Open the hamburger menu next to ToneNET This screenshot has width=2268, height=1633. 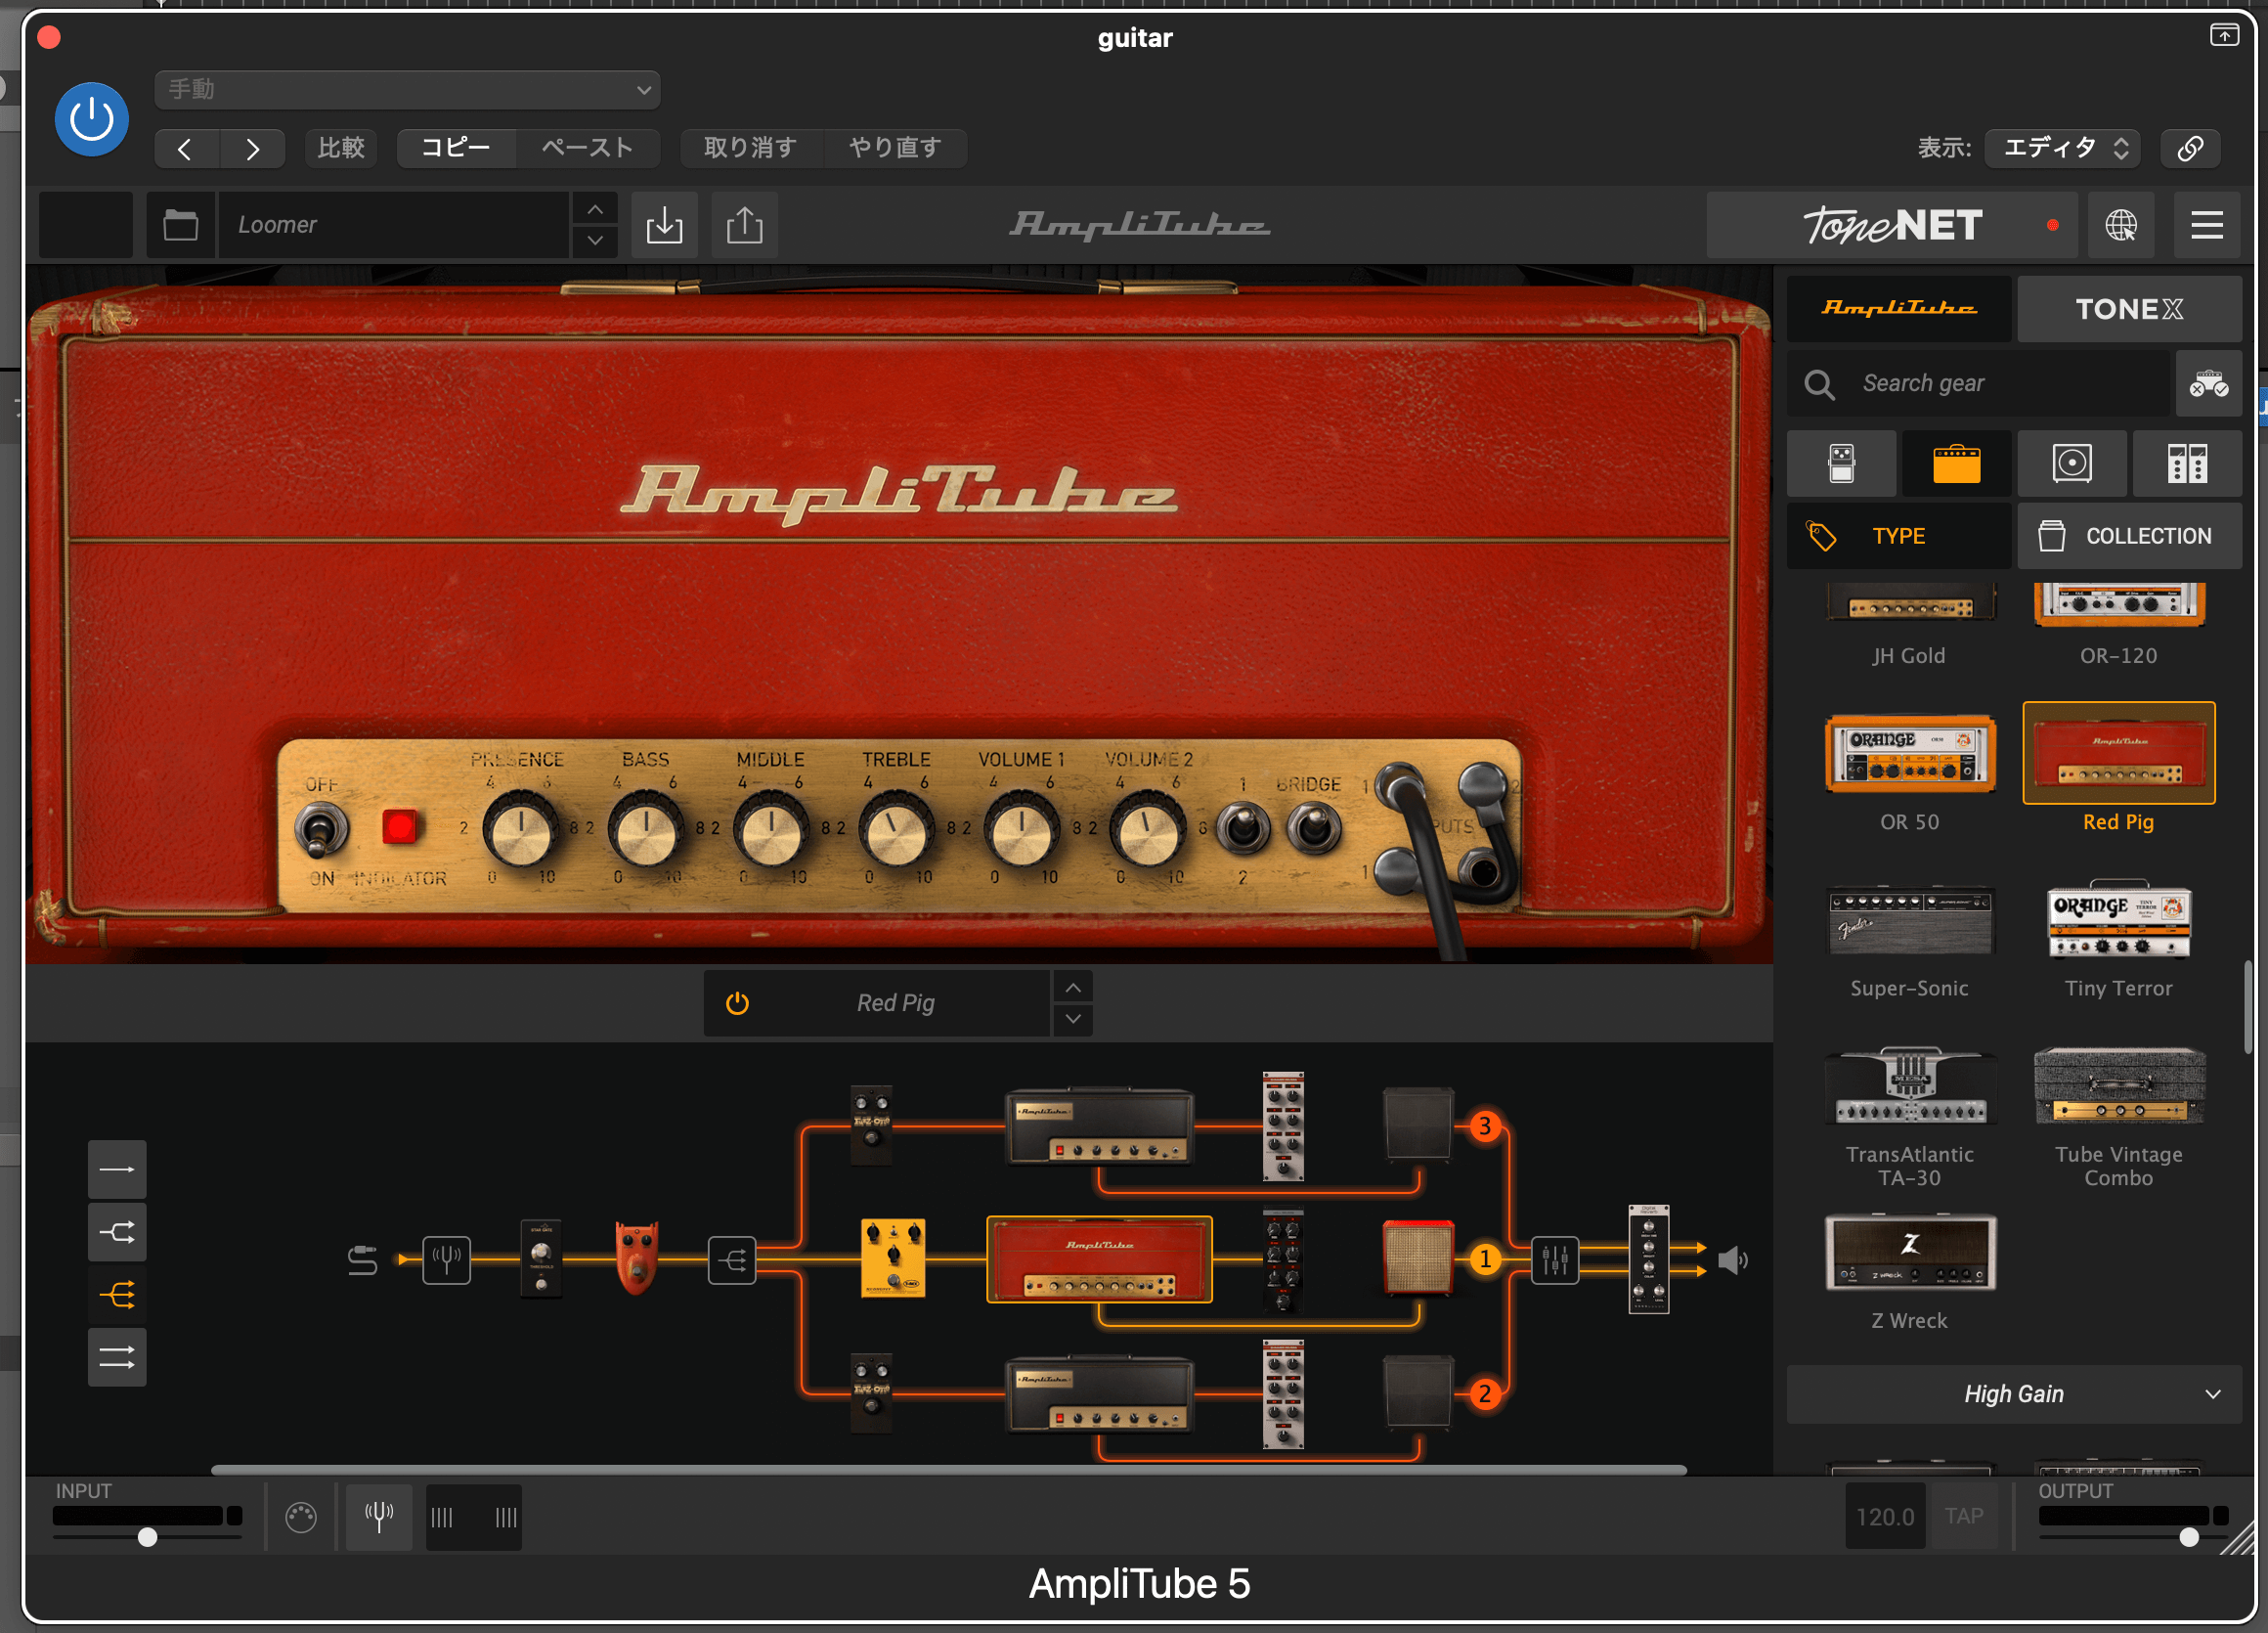[2208, 225]
